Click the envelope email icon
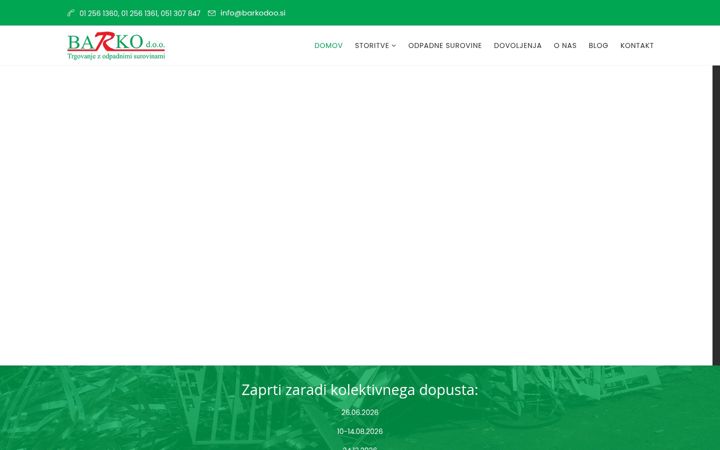The width and height of the screenshot is (720, 450). point(212,13)
